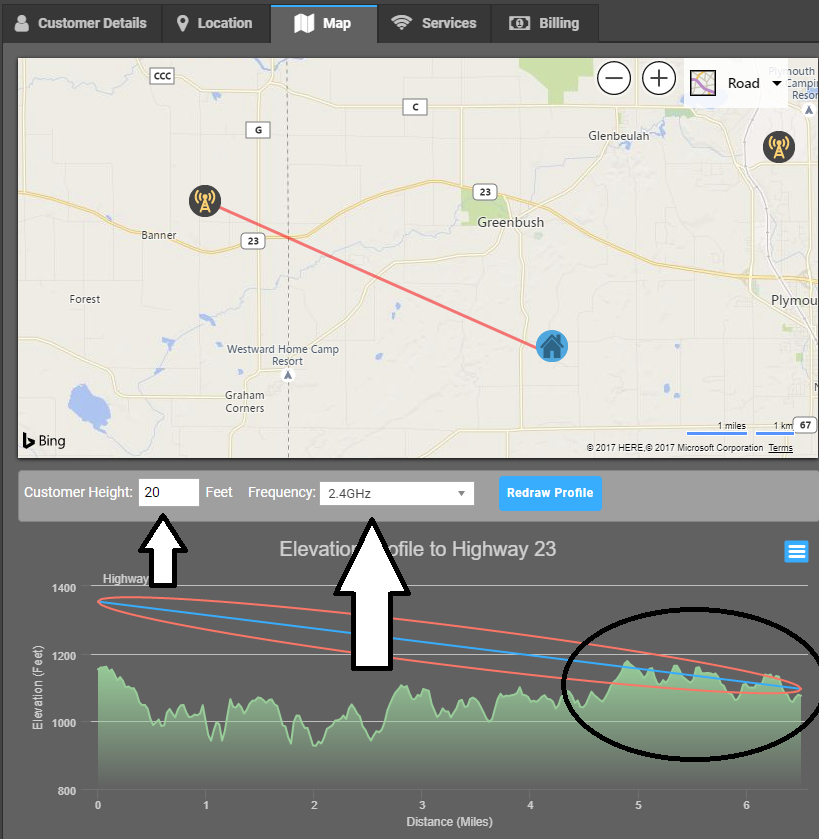Click the Map tab
The height and width of the screenshot is (839, 819).
[x=324, y=23]
